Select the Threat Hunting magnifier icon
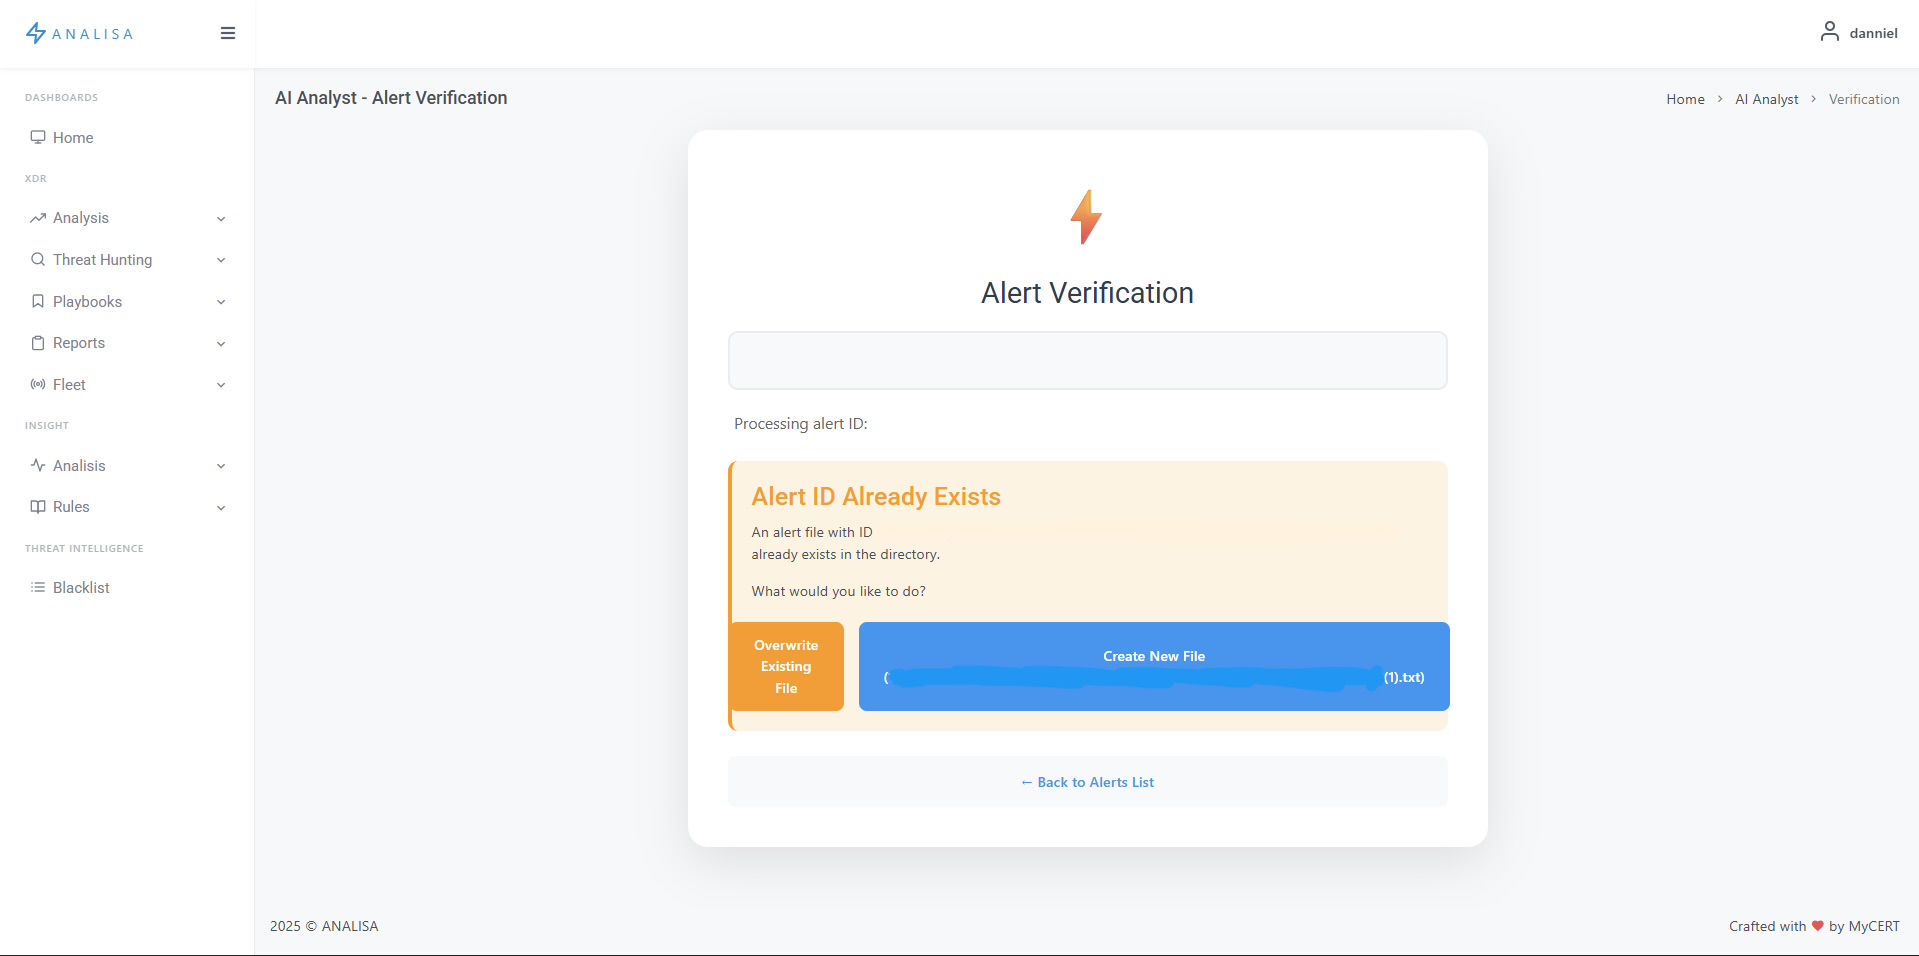This screenshot has width=1919, height=956. click(38, 259)
